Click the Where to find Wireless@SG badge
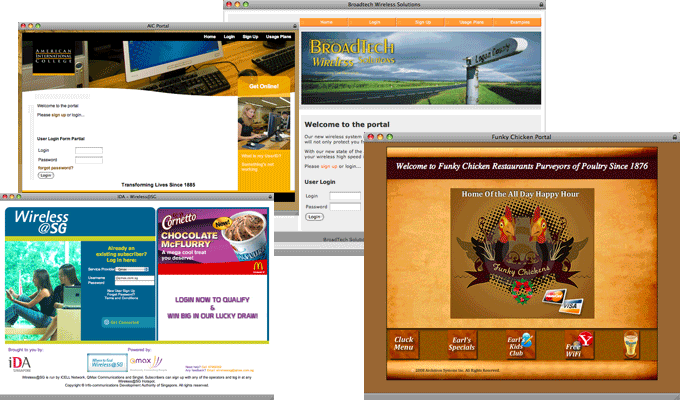This screenshot has height=400, width=680. point(107,363)
